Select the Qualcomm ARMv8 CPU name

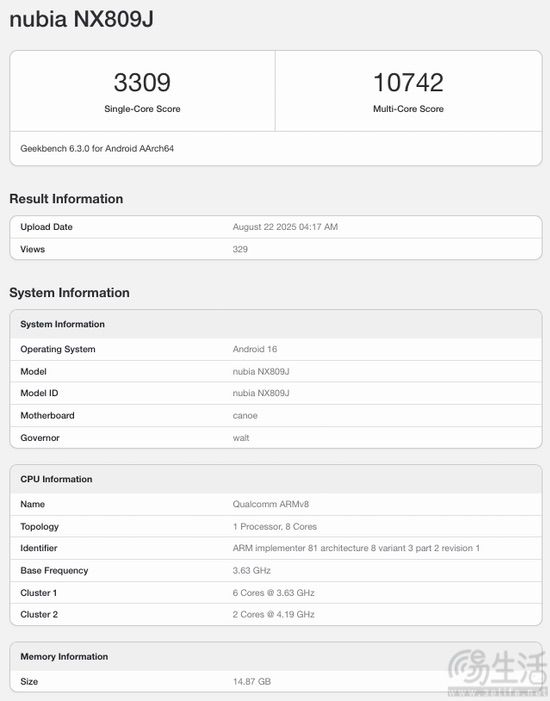click(271, 504)
